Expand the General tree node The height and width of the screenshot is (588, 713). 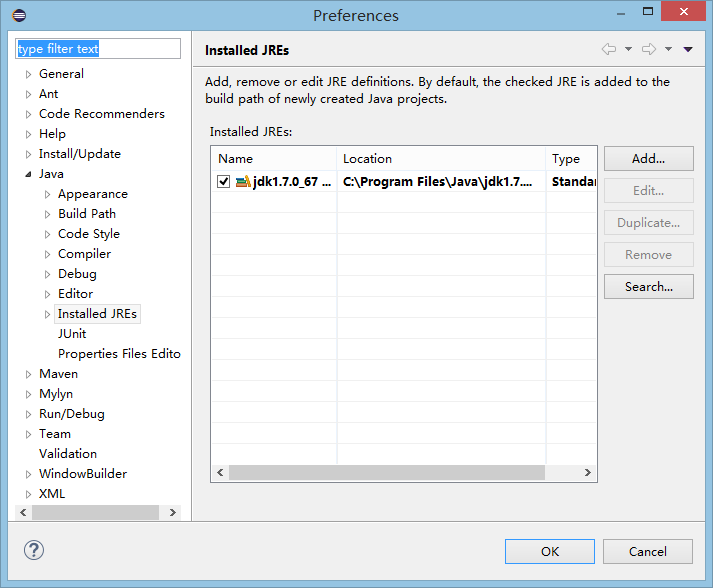point(28,74)
